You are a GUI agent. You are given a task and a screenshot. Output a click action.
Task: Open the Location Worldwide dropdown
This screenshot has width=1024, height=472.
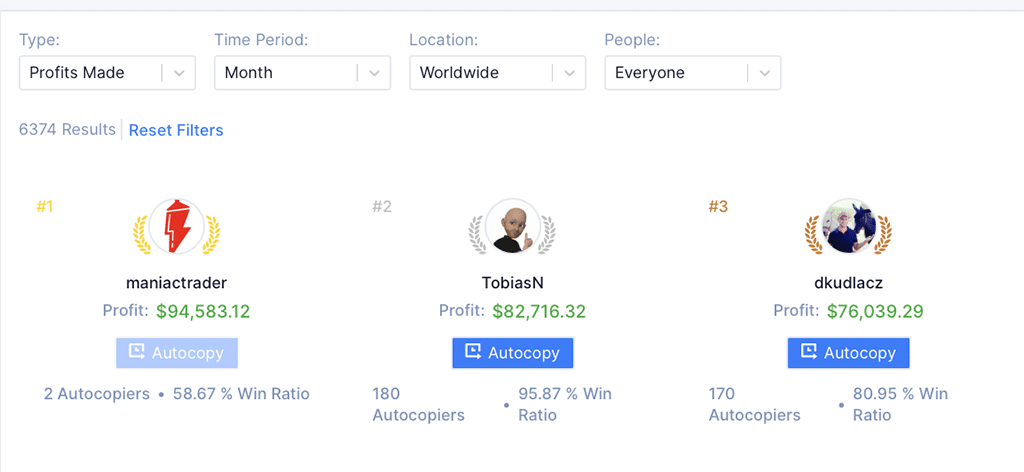pos(498,72)
